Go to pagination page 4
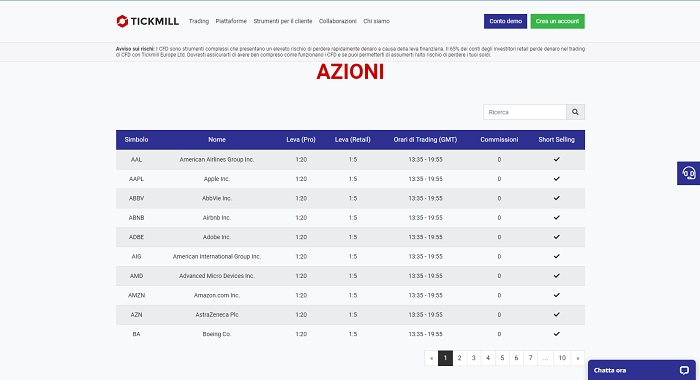Screen dimensions: 700x380 coord(488,358)
